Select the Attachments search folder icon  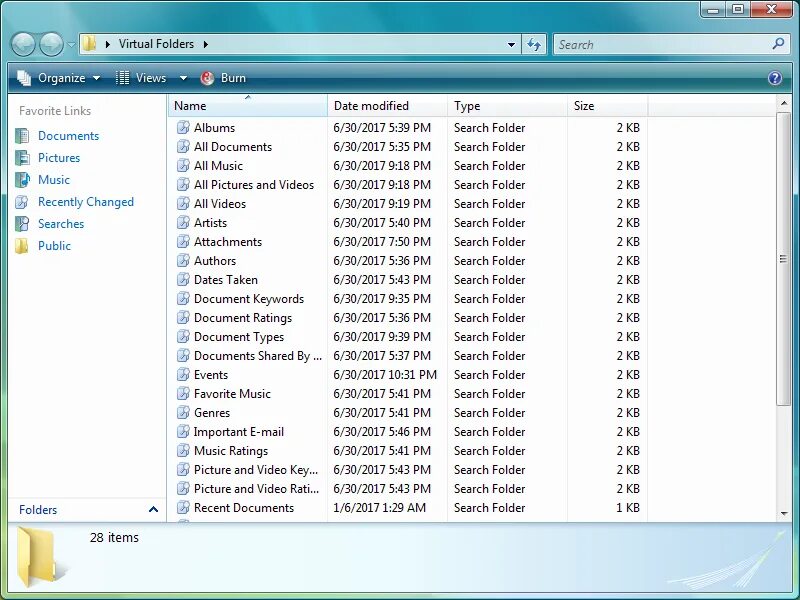(183, 241)
